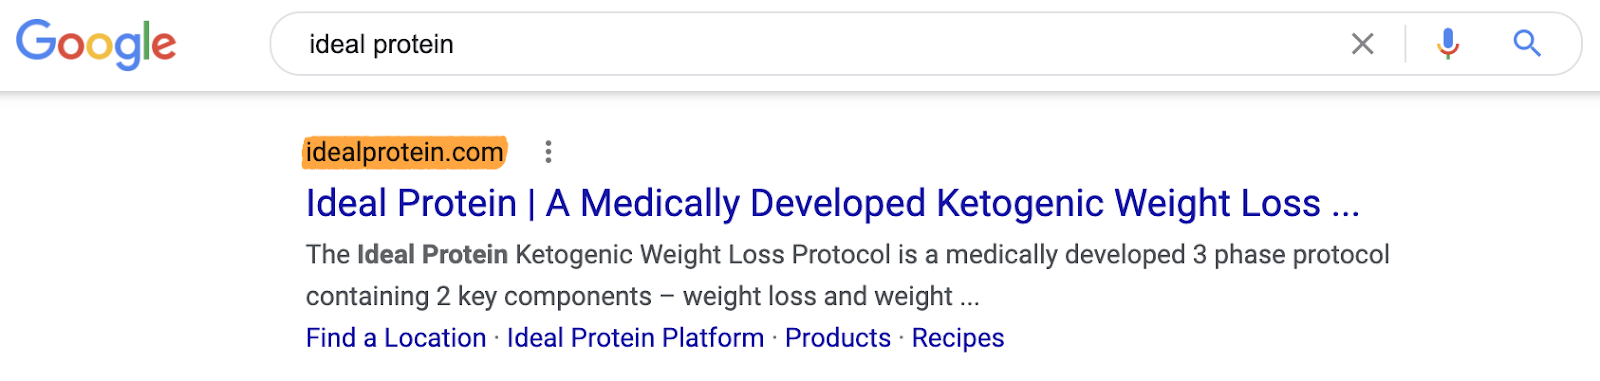Open the Products sitelink
Viewport: 1600px width, 381px height.
click(838, 338)
